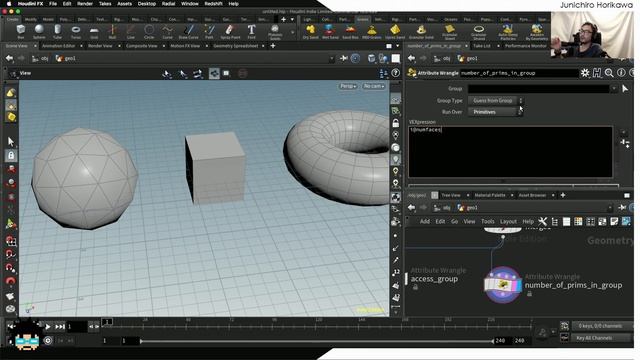Click the VEXpression code editor
The width and height of the screenshot is (640, 360).
click(x=510, y=151)
